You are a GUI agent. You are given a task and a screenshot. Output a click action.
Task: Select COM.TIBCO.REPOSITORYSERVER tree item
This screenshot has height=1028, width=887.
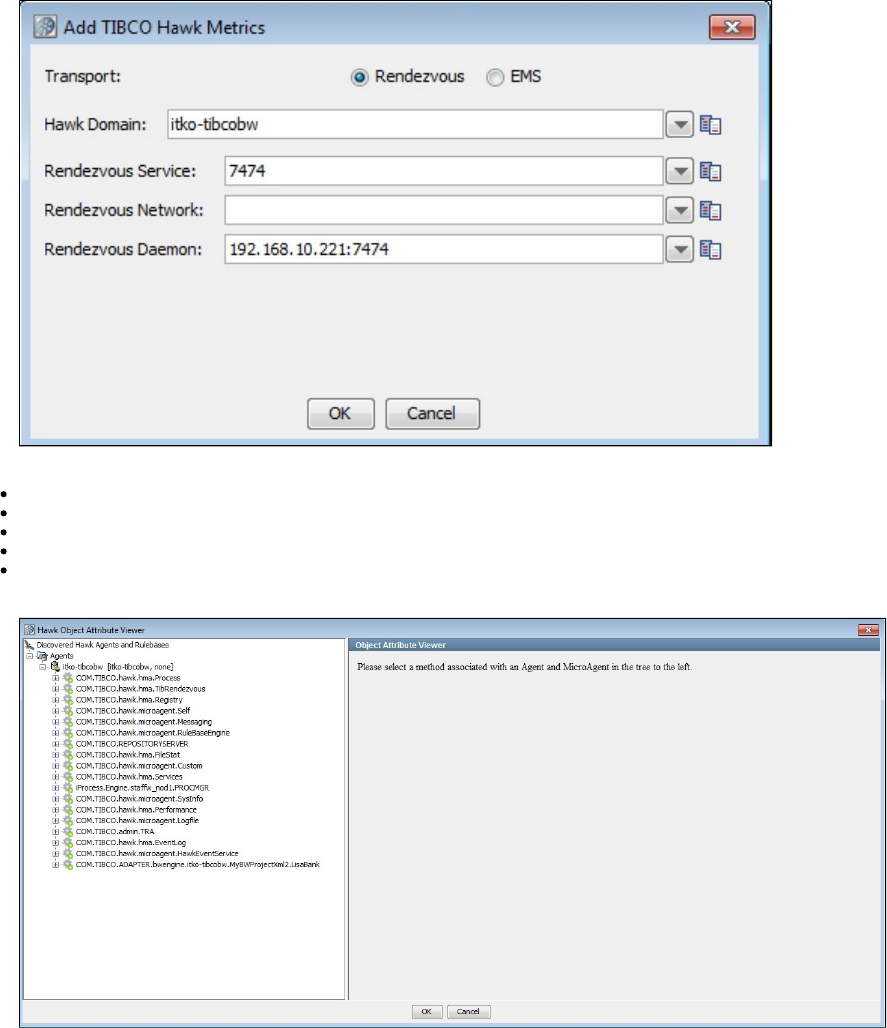click(x=132, y=744)
